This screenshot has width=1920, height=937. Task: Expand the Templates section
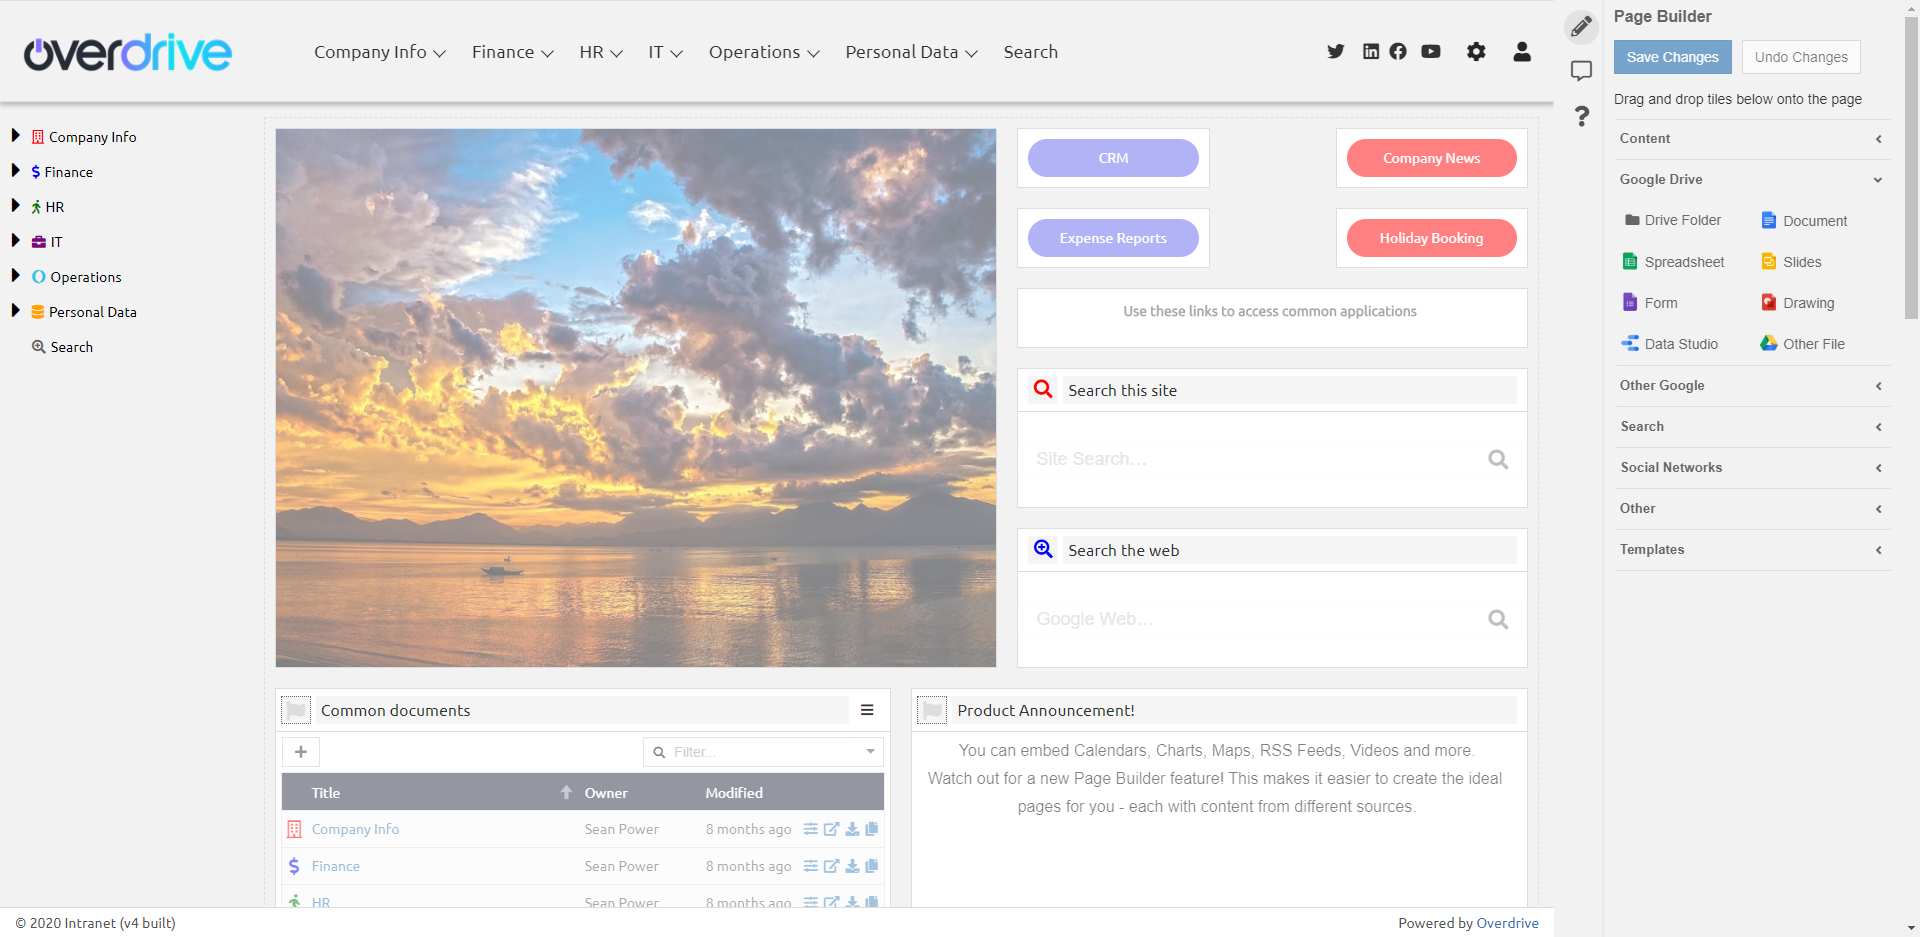tap(1752, 550)
